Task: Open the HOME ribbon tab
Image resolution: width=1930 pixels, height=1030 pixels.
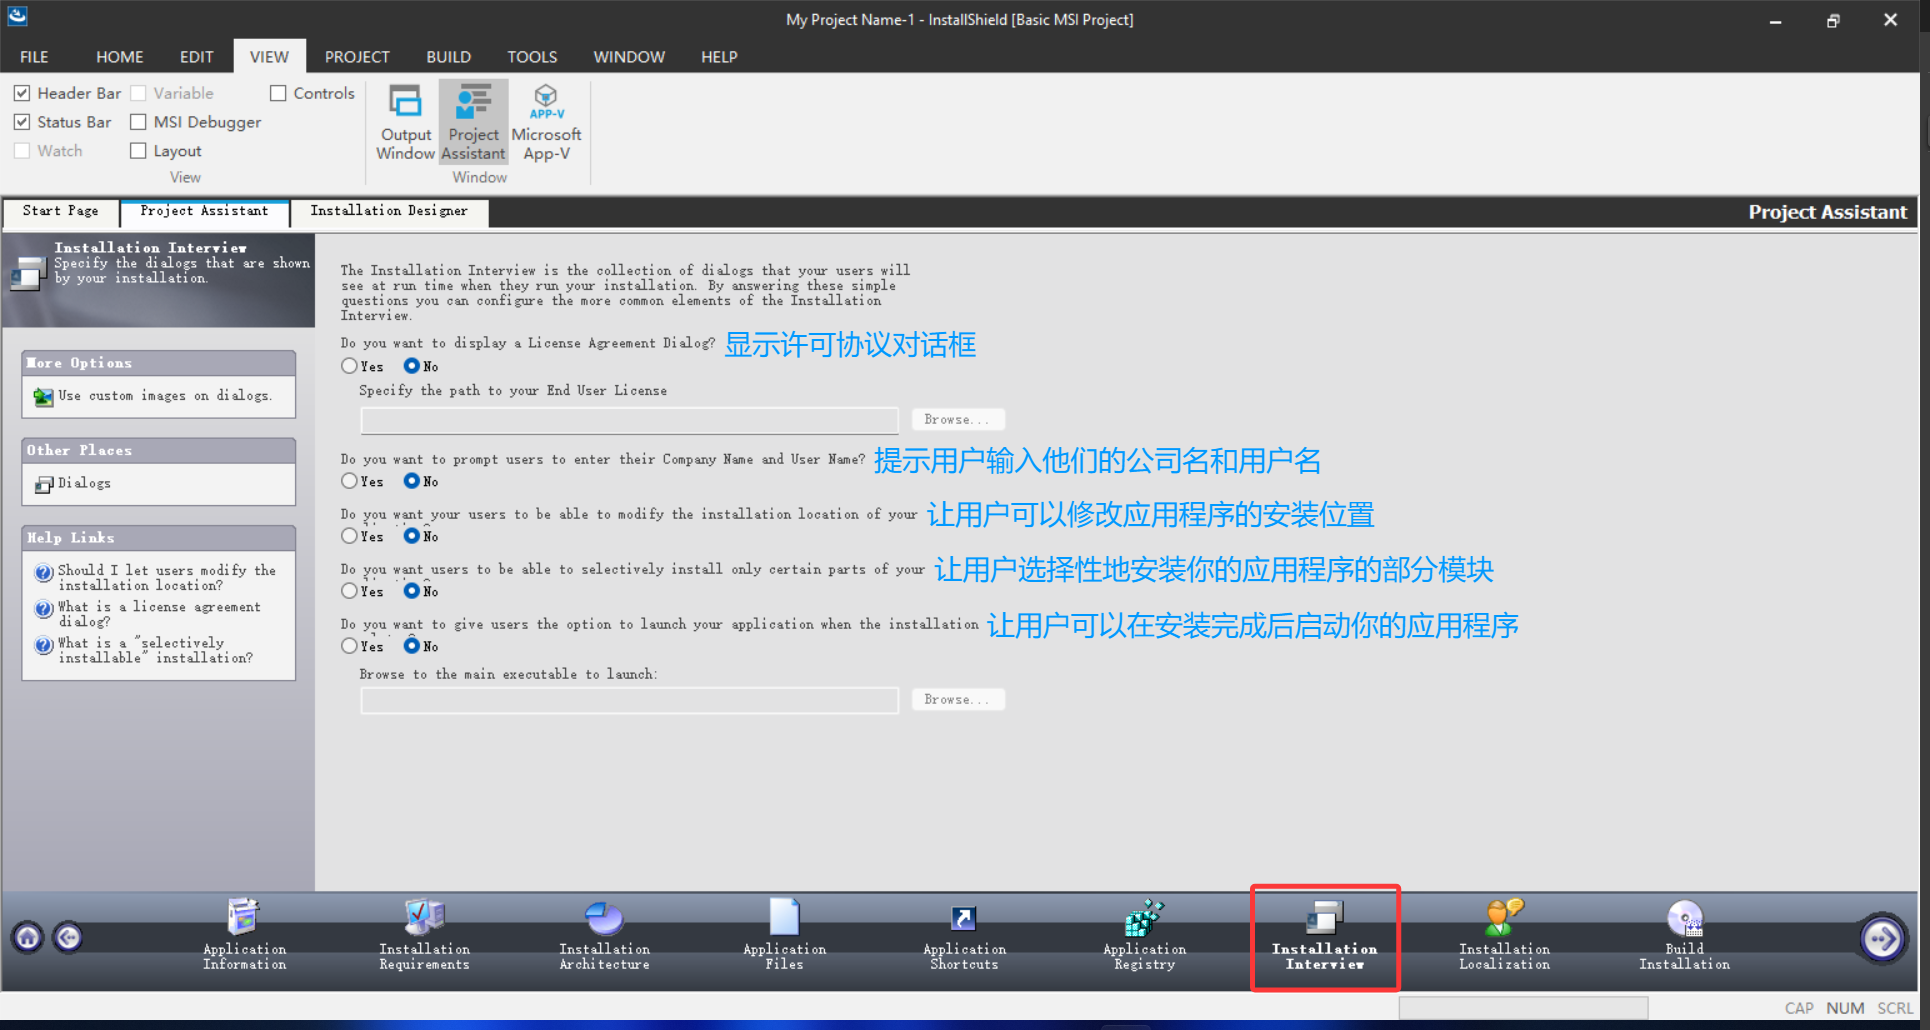Action: tap(120, 57)
